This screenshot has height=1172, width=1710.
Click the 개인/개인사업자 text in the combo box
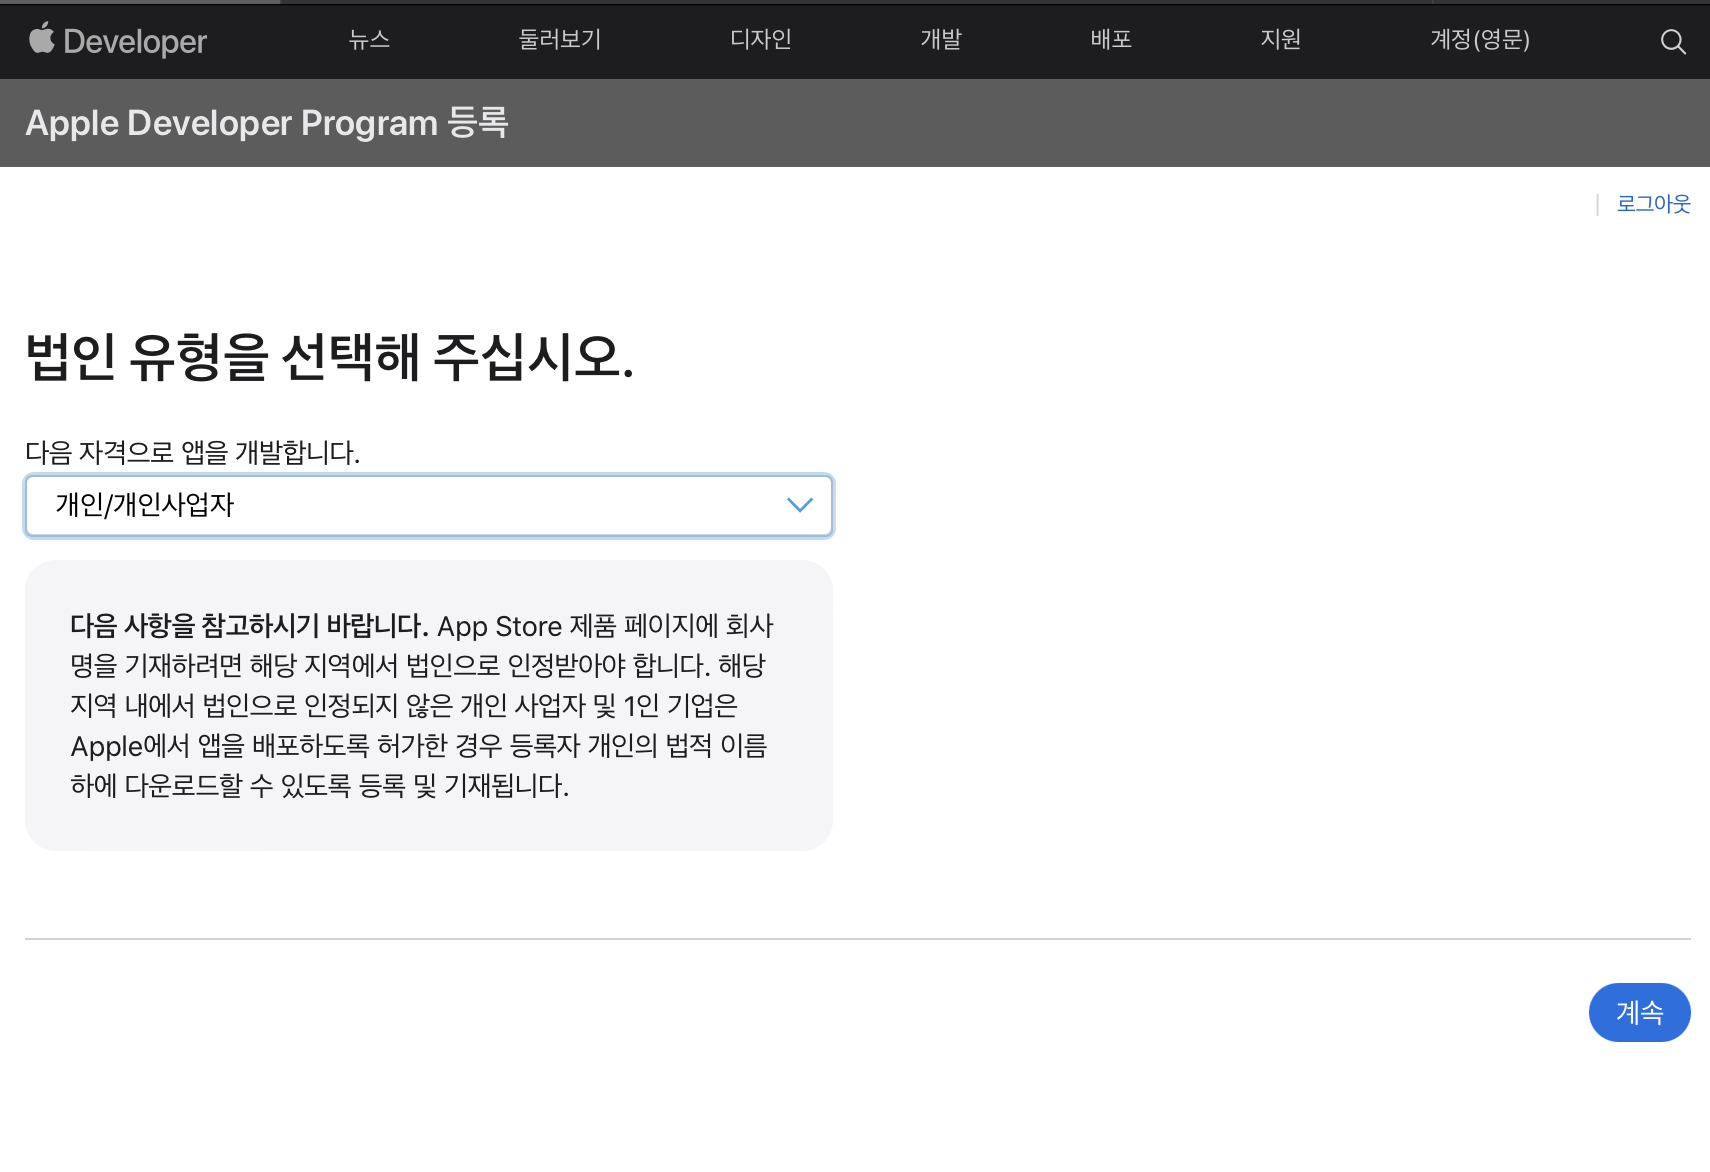(x=145, y=505)
